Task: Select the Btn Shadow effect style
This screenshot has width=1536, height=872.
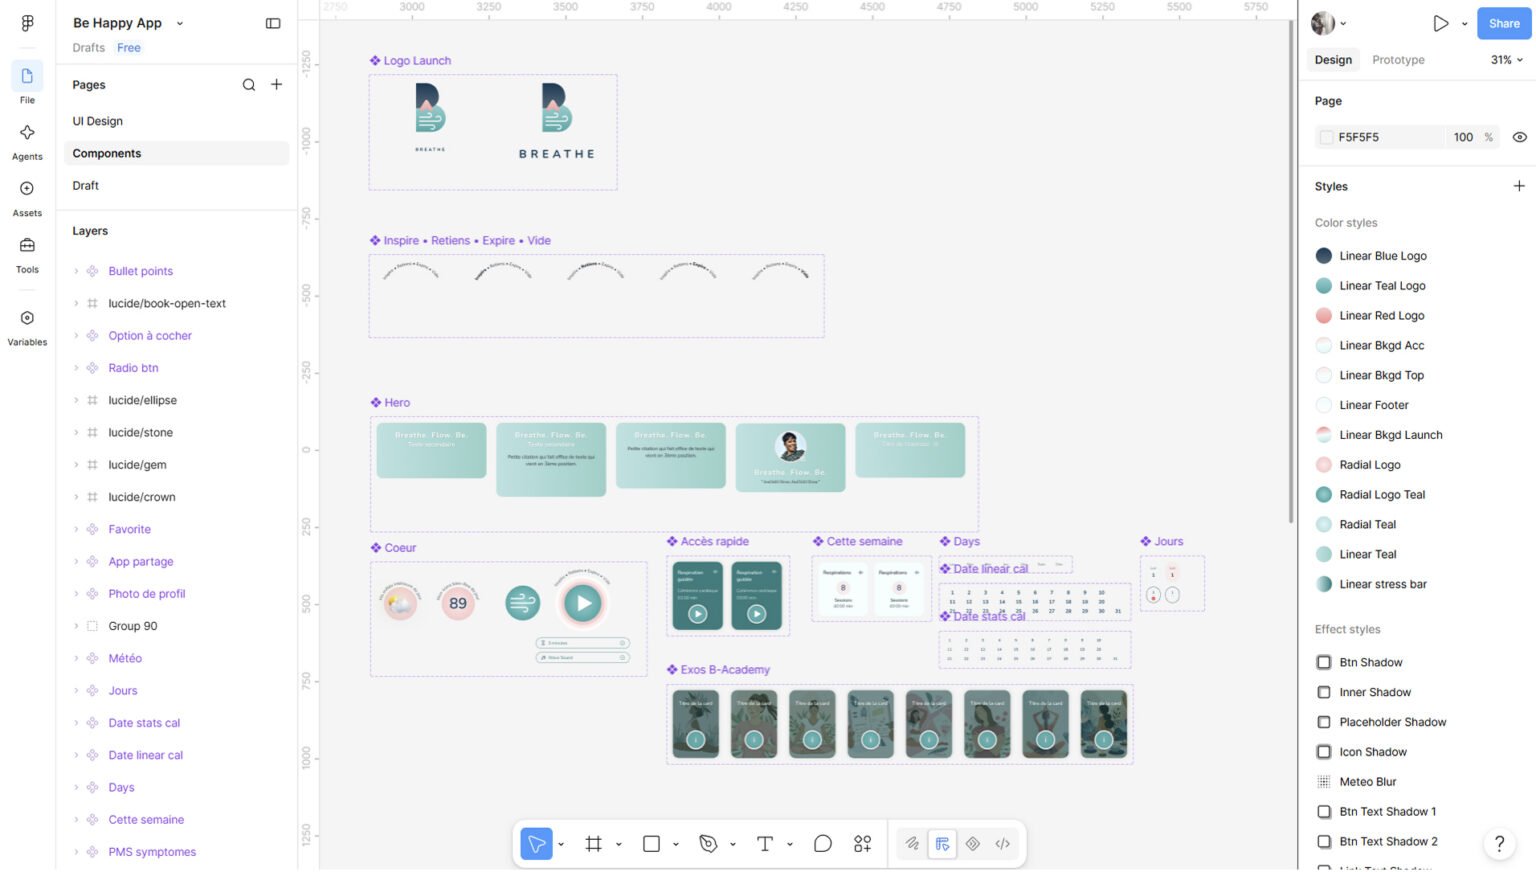Action: [1370, 662]
